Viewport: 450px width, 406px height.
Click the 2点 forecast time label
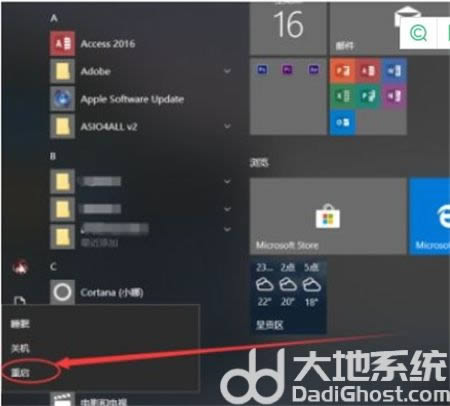click(288, 268)
